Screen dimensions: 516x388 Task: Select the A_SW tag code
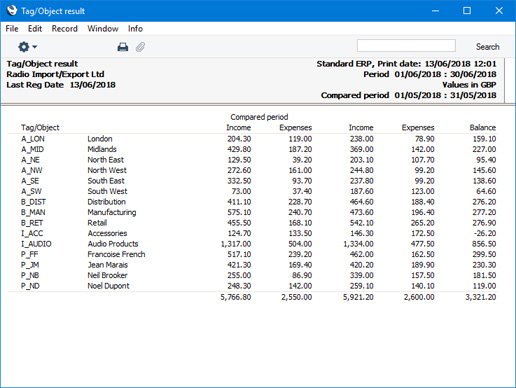coord(31,191)
